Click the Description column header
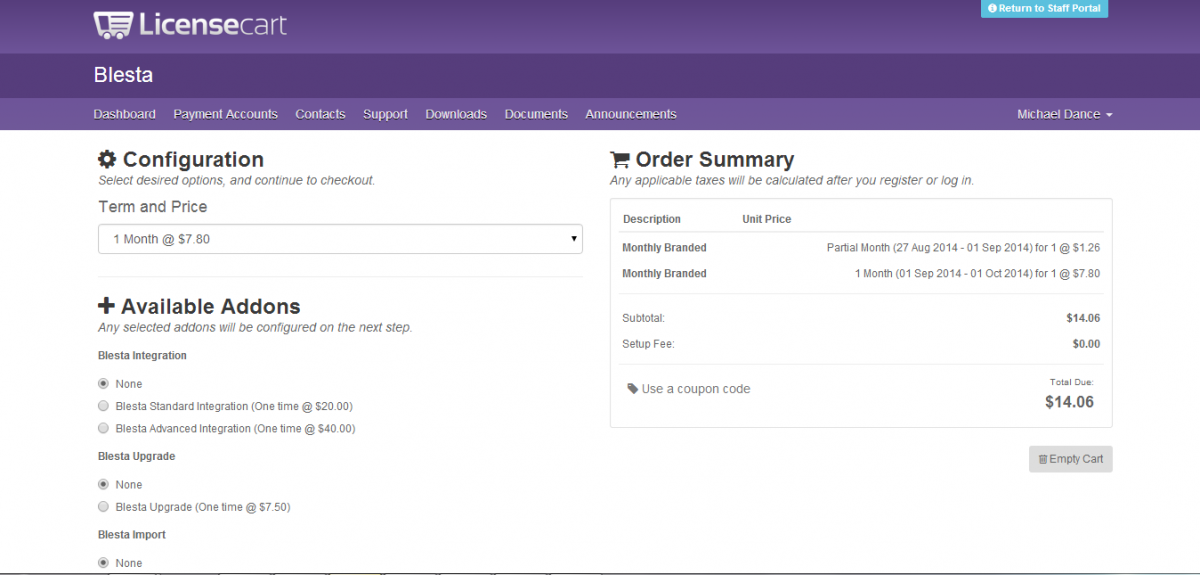Screen dimensions: 1200x575 [x=652, y=219]
